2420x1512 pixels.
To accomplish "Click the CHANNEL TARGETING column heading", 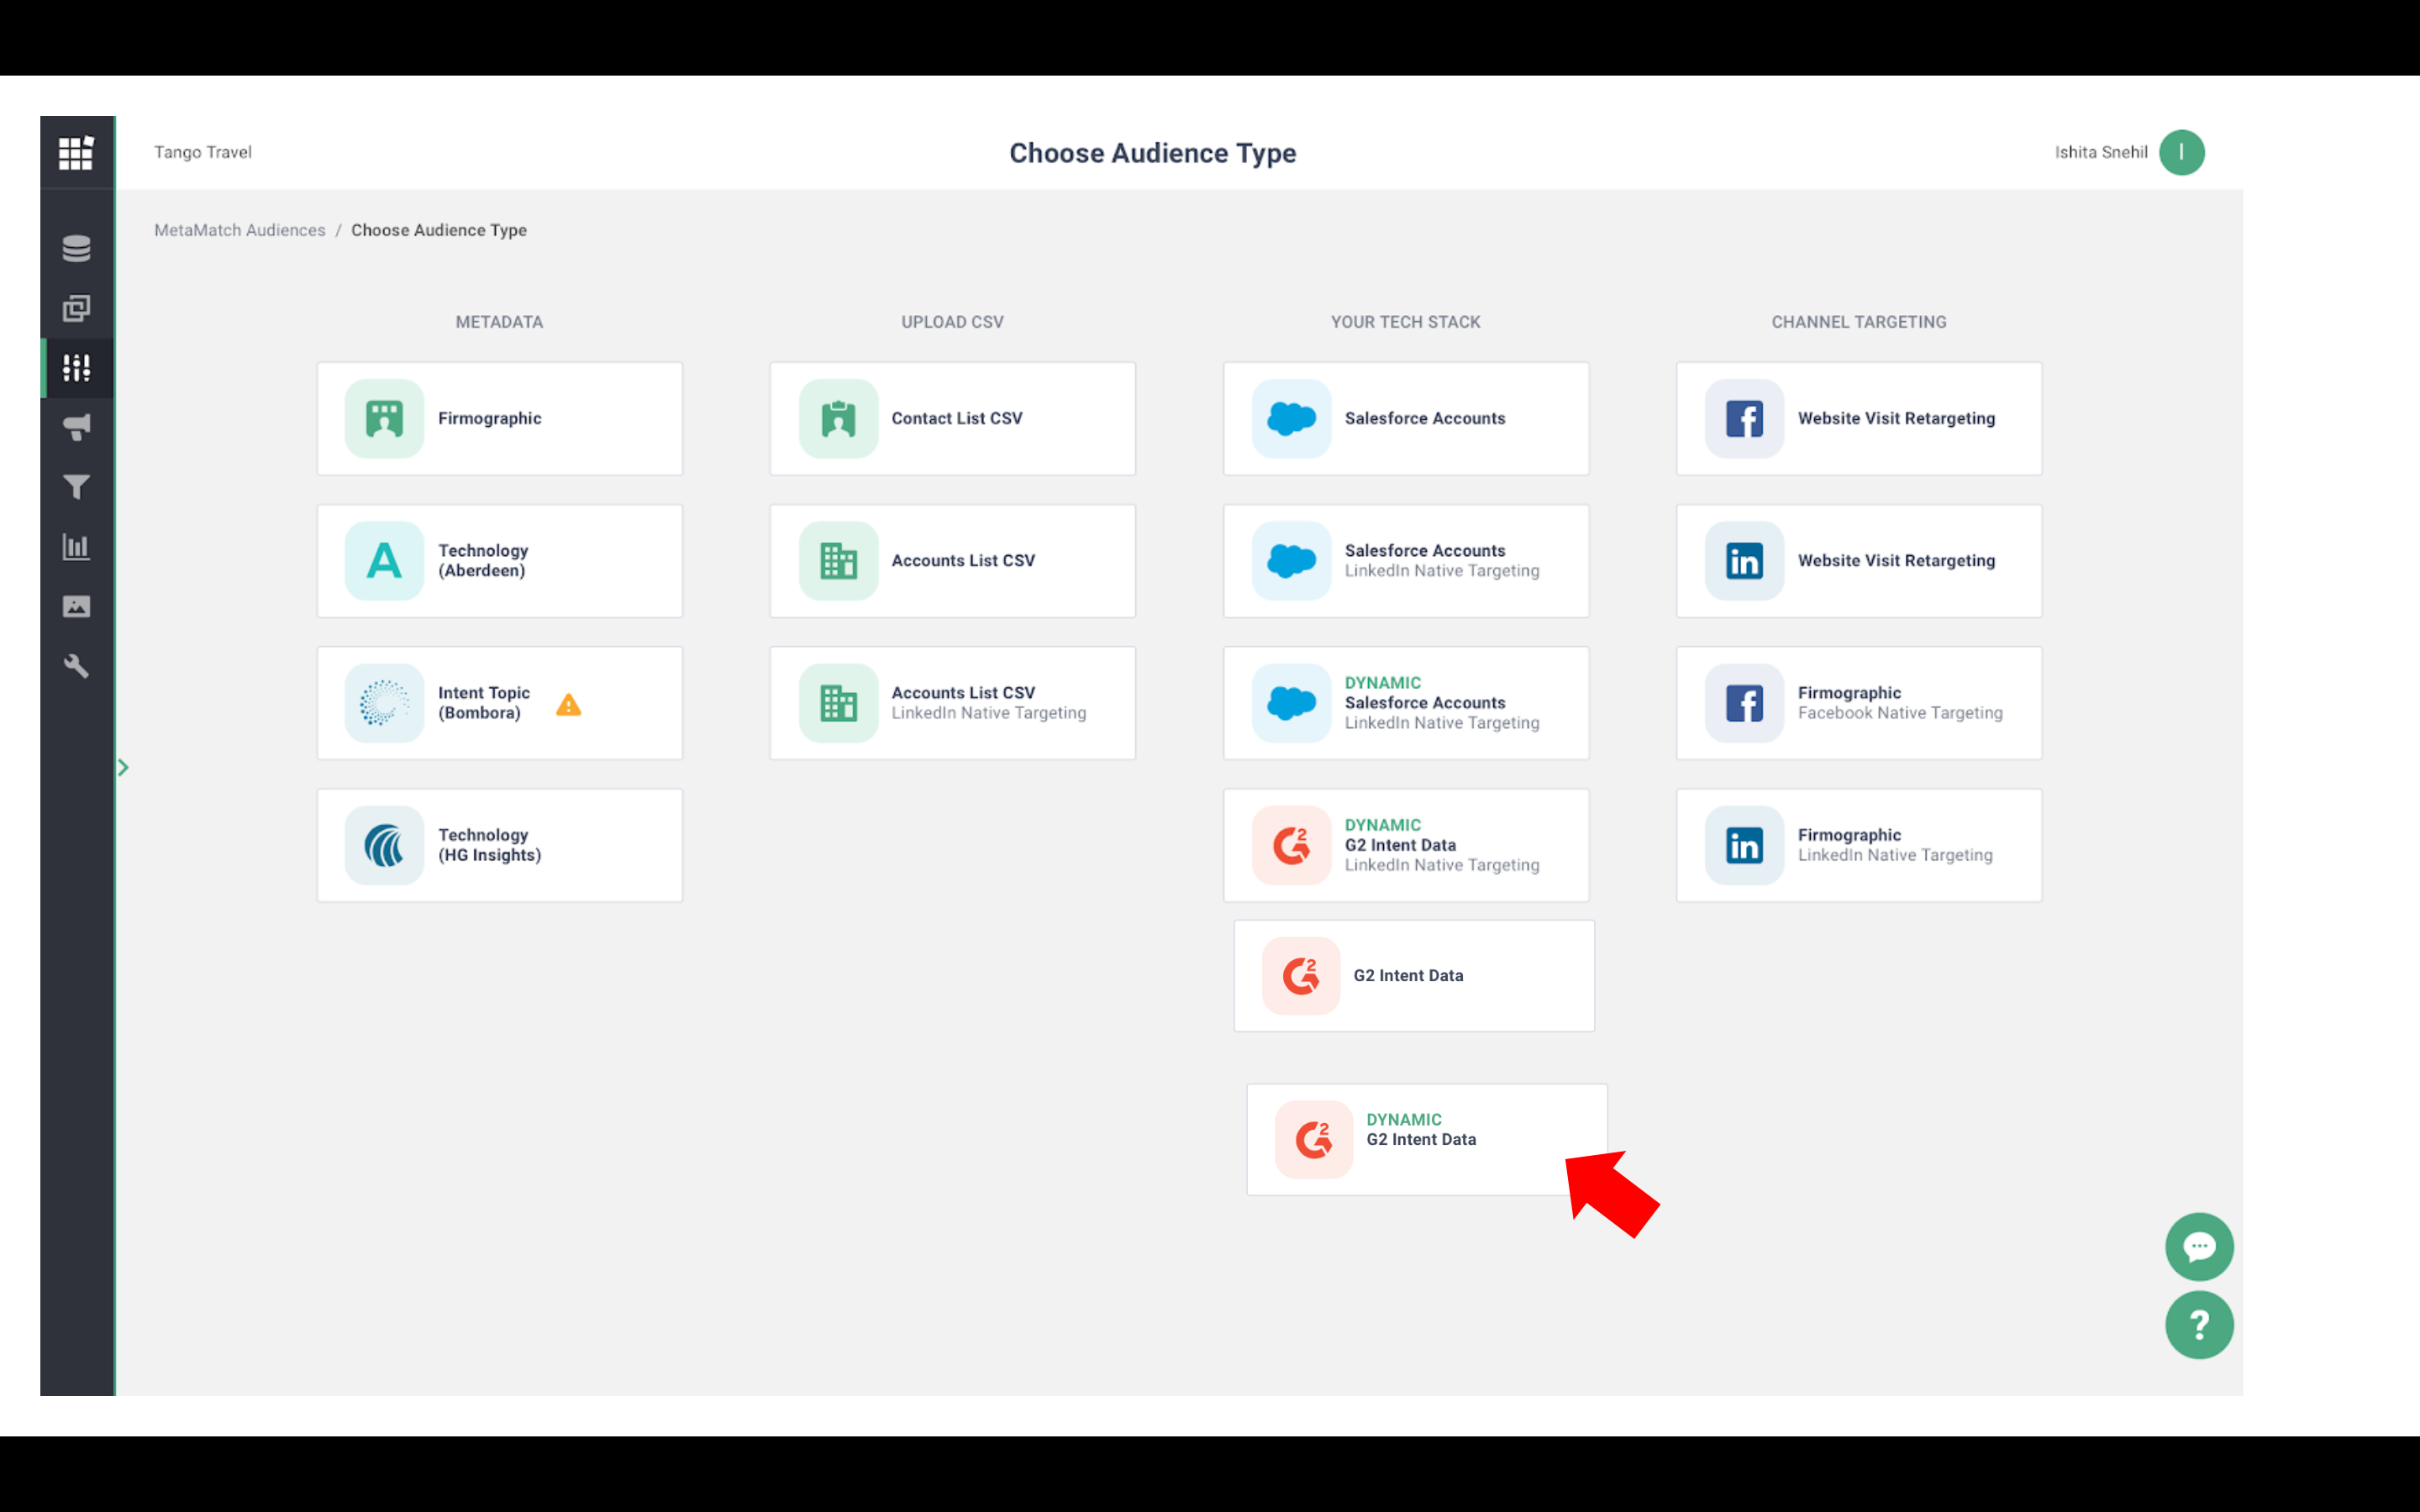I will coord(1859,322).
